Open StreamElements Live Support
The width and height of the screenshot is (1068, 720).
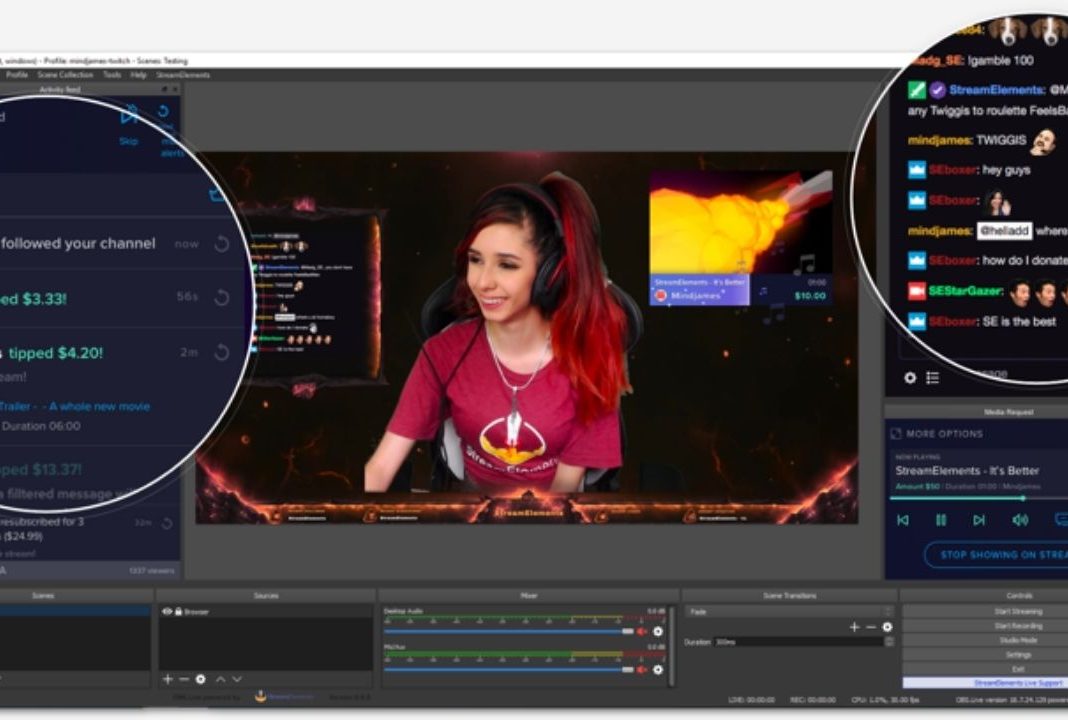click(1019, 683)
